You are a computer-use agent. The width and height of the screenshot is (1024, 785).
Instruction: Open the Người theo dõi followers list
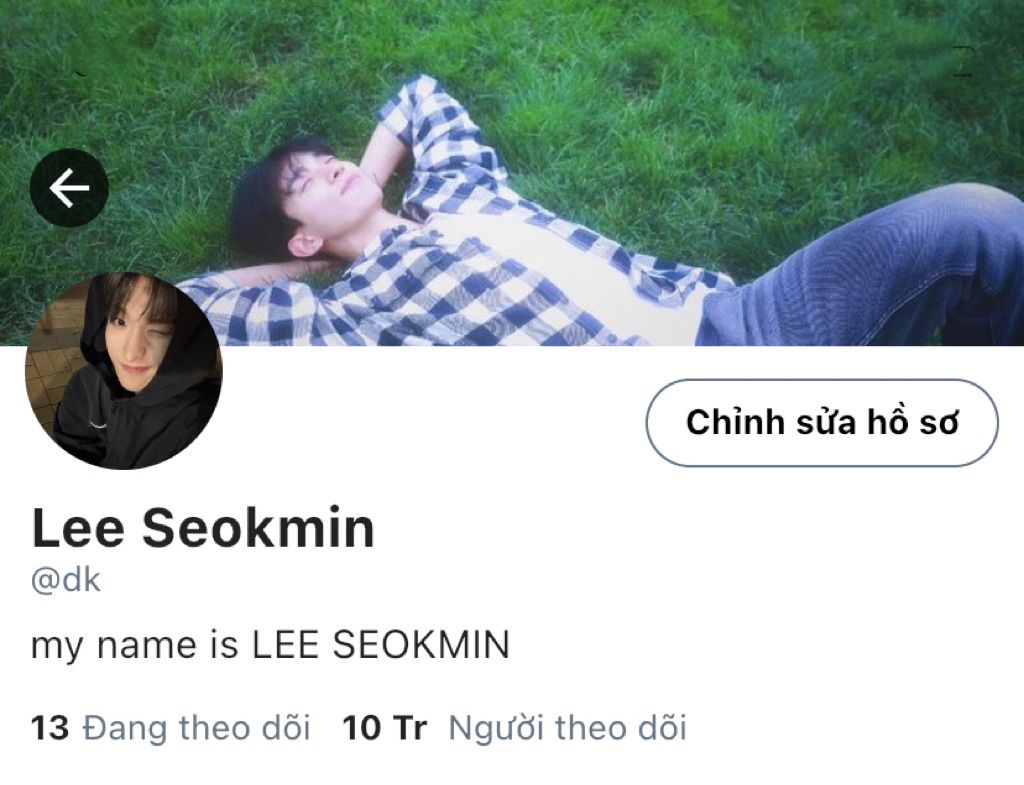(515, 728)
